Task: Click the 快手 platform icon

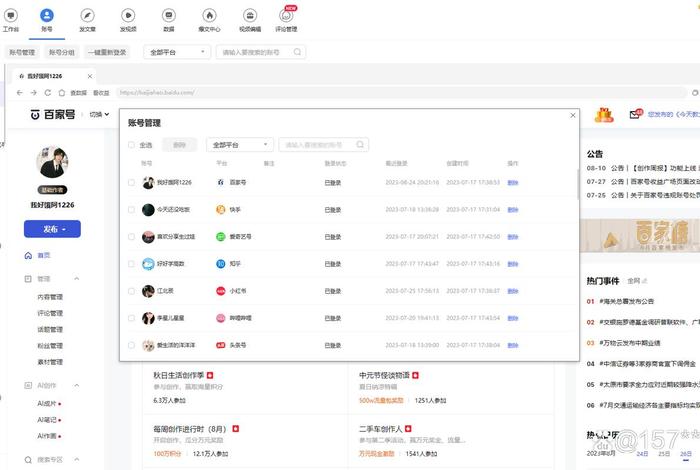Action: [x=221, y=209]
